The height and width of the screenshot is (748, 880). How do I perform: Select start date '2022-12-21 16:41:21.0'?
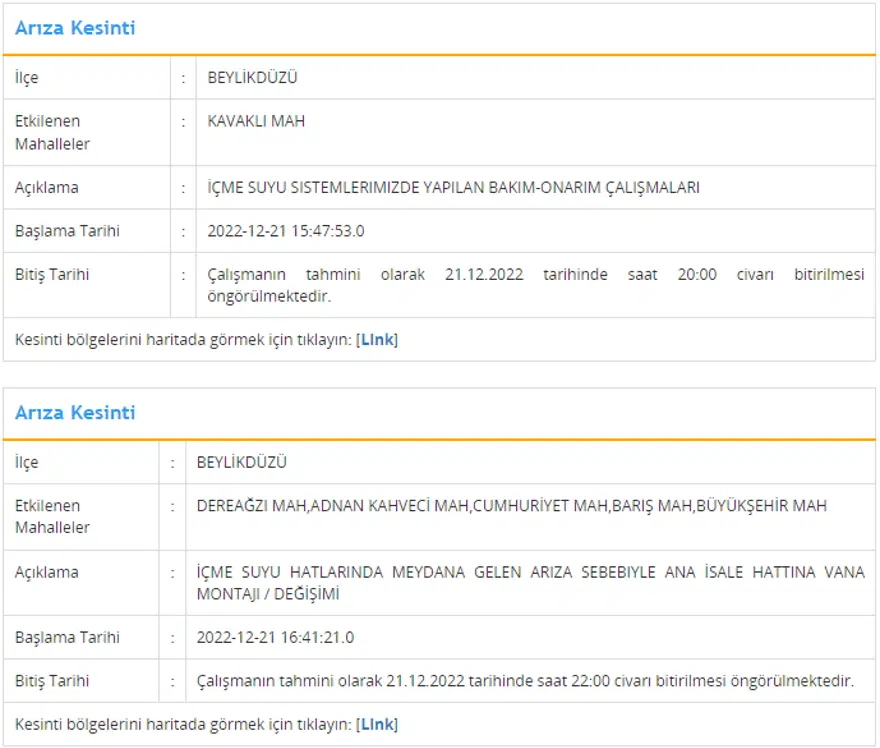pos(275,637)
